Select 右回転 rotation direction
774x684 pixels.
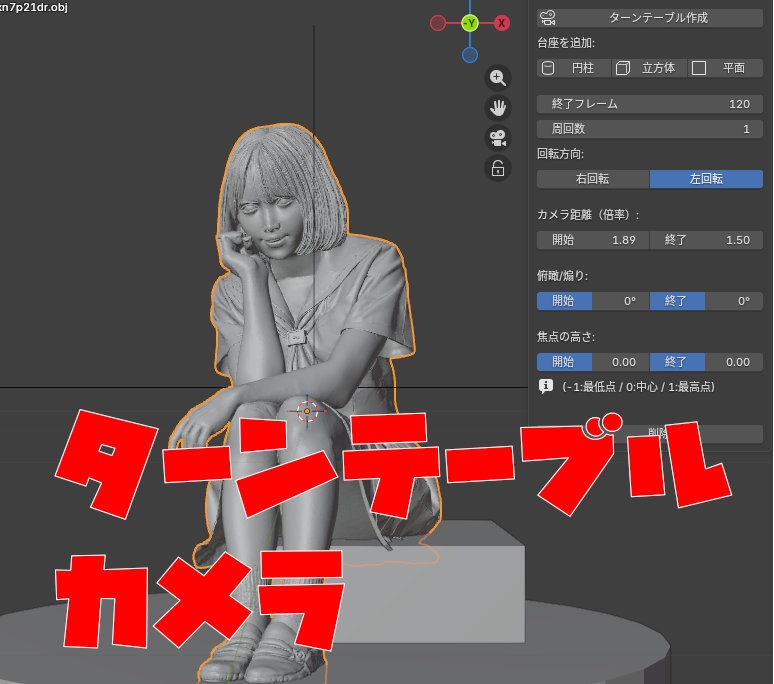pos(593,179)
